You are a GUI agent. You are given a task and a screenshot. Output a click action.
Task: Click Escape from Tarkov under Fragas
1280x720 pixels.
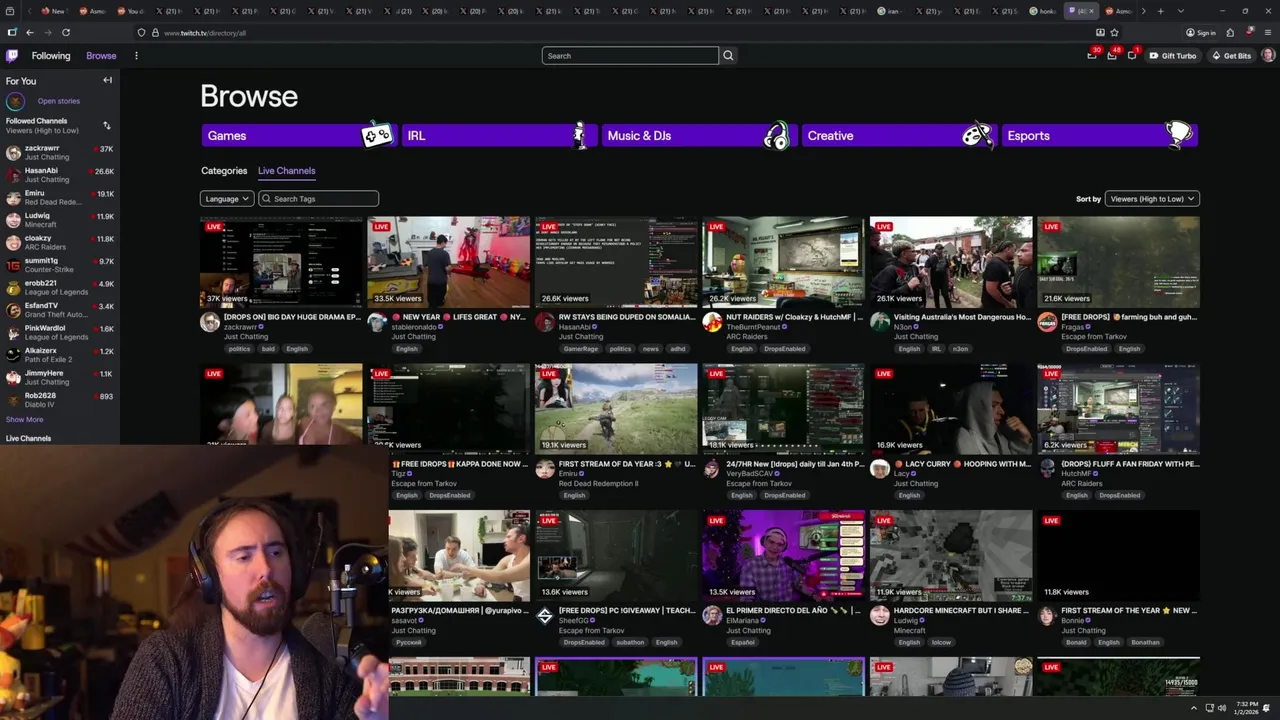1093,337
